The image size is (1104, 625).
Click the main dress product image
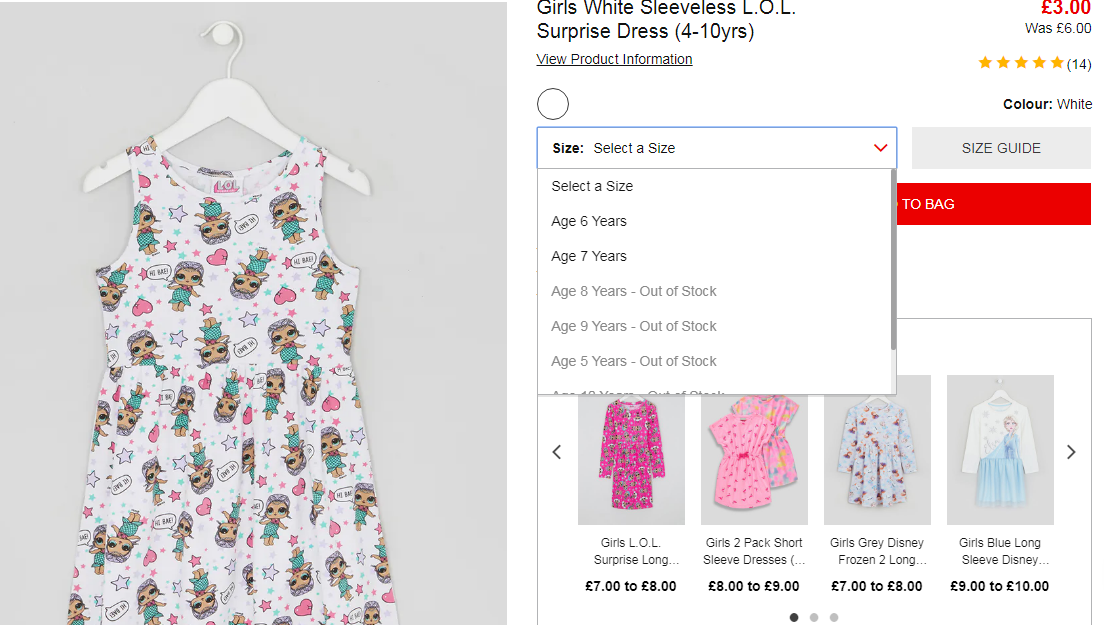pyautogui.click(x=253, y=314)
